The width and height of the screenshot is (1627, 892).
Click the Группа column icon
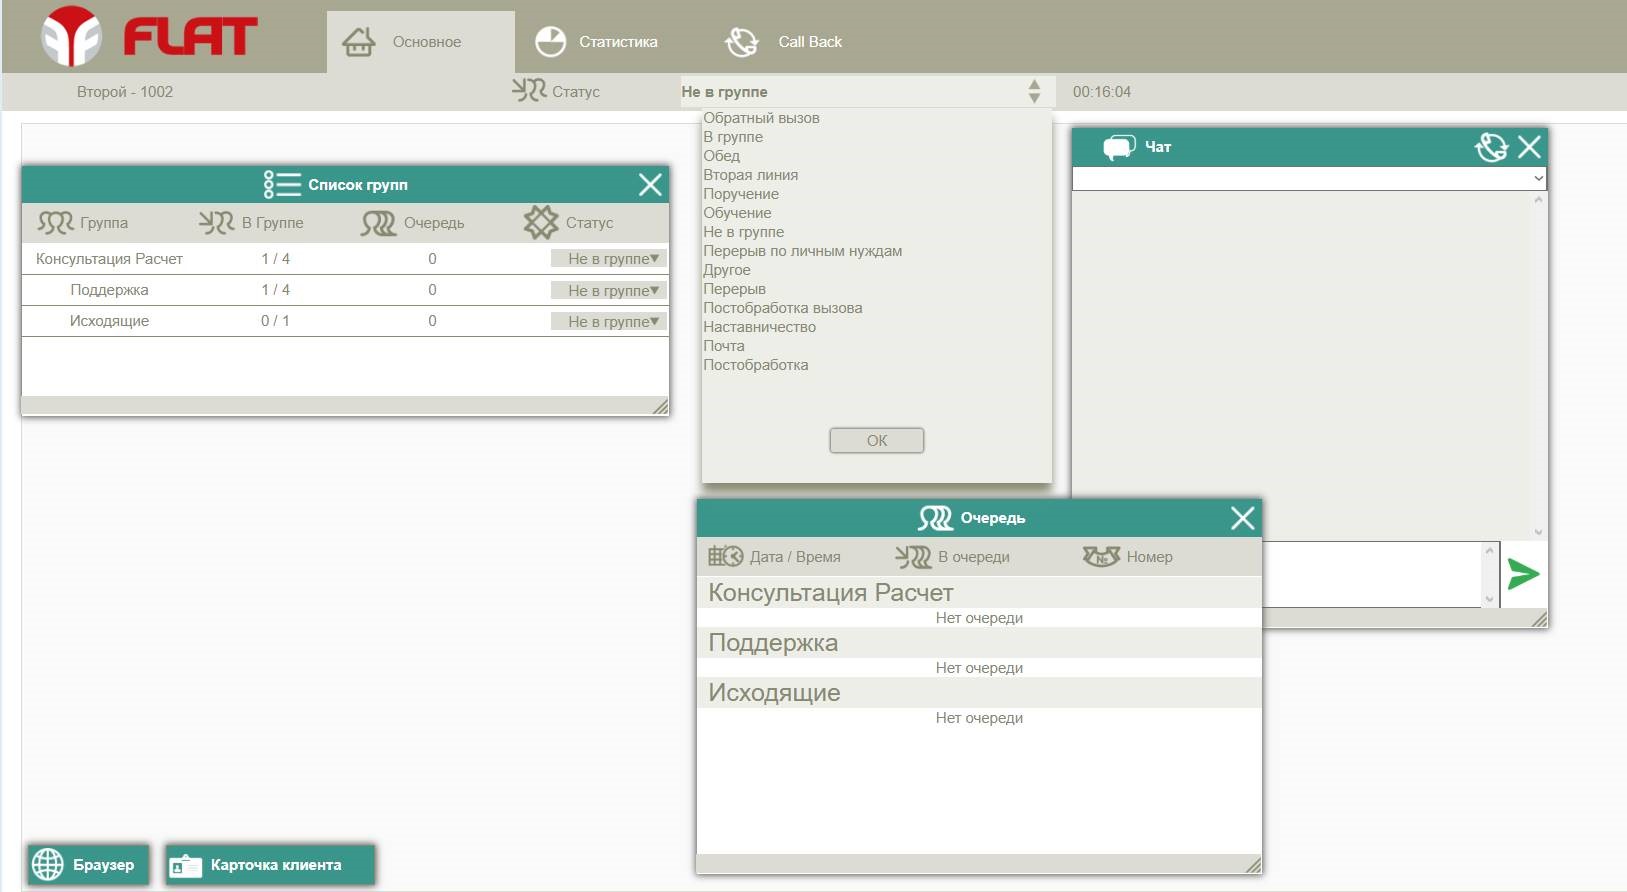56,222
